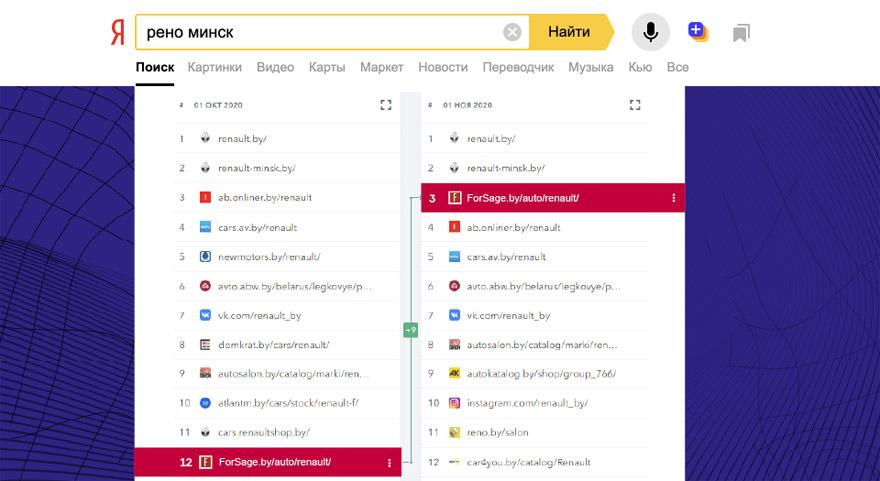Open the blue plus collections icon
The image size is (880, 481).
698,33
